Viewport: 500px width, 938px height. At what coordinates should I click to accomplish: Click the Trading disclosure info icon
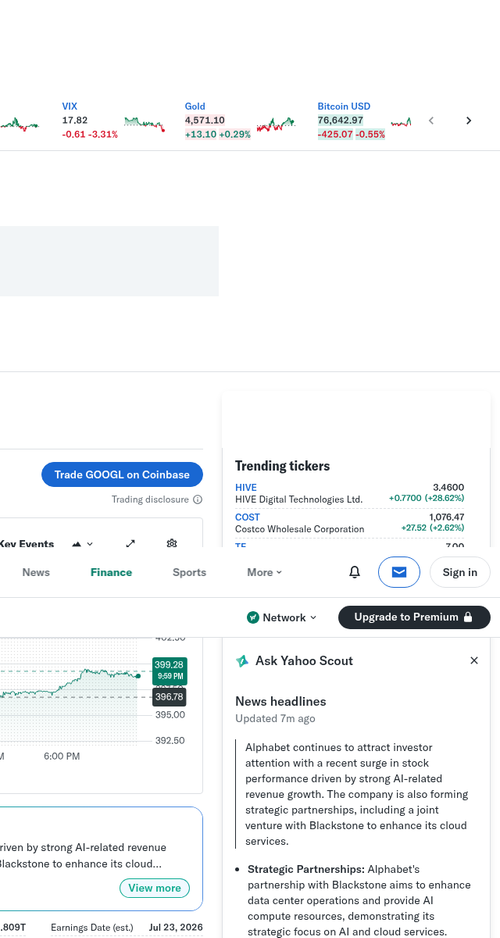198,500
